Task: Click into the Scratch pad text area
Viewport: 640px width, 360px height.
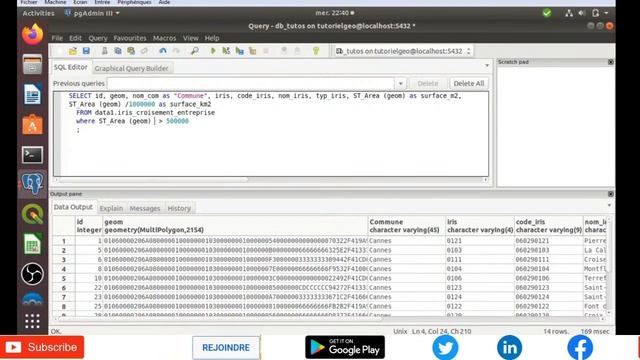Action: pyautogui.click(x=556, y=126)
